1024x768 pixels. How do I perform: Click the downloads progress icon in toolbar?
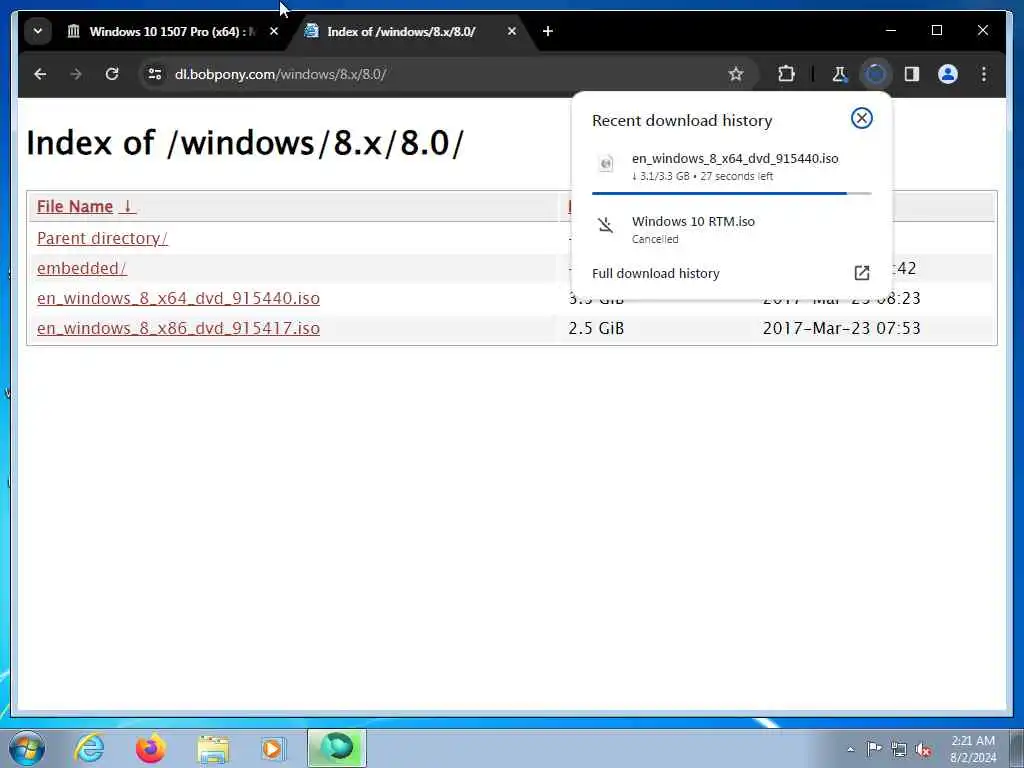coord(876,74)
